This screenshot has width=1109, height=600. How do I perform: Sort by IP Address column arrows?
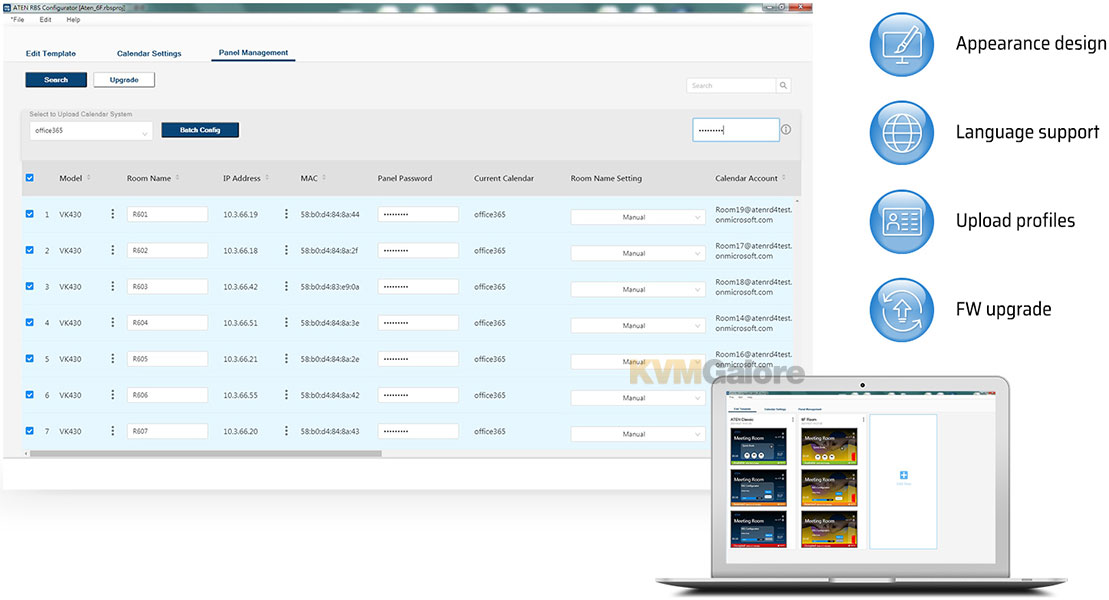pyautogui.click(x=267, y=178)
